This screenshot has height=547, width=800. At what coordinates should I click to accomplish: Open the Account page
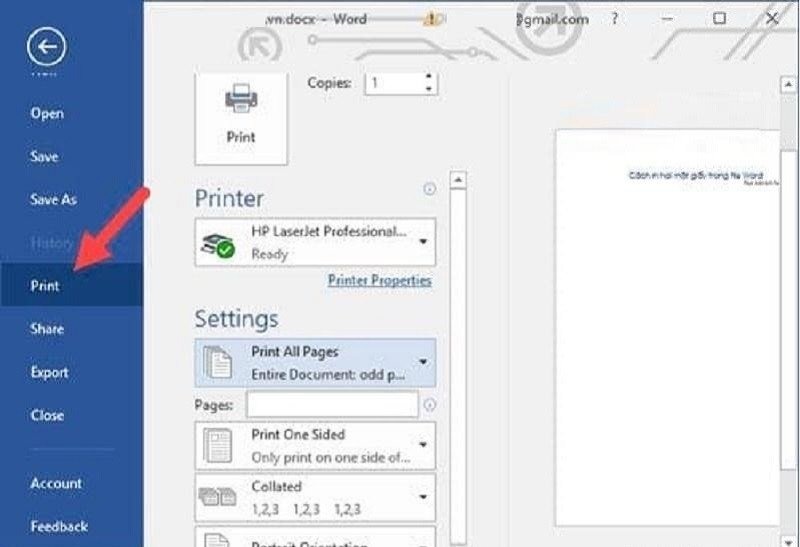(56, 483)
